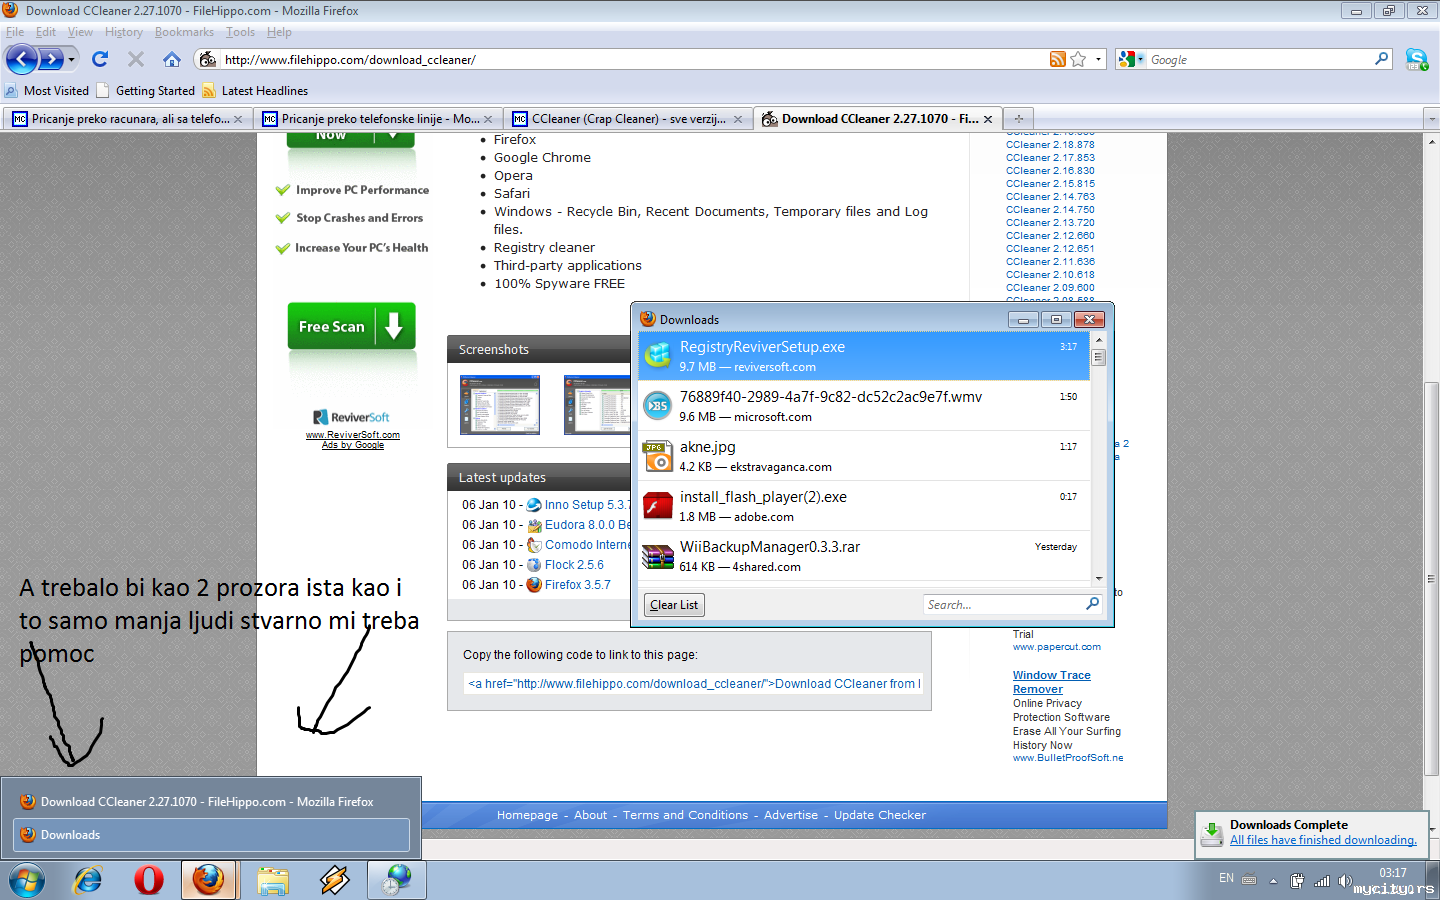The image size is (1440, 900).
Task: Expand the Google search engine selector
Action: 1131,59
